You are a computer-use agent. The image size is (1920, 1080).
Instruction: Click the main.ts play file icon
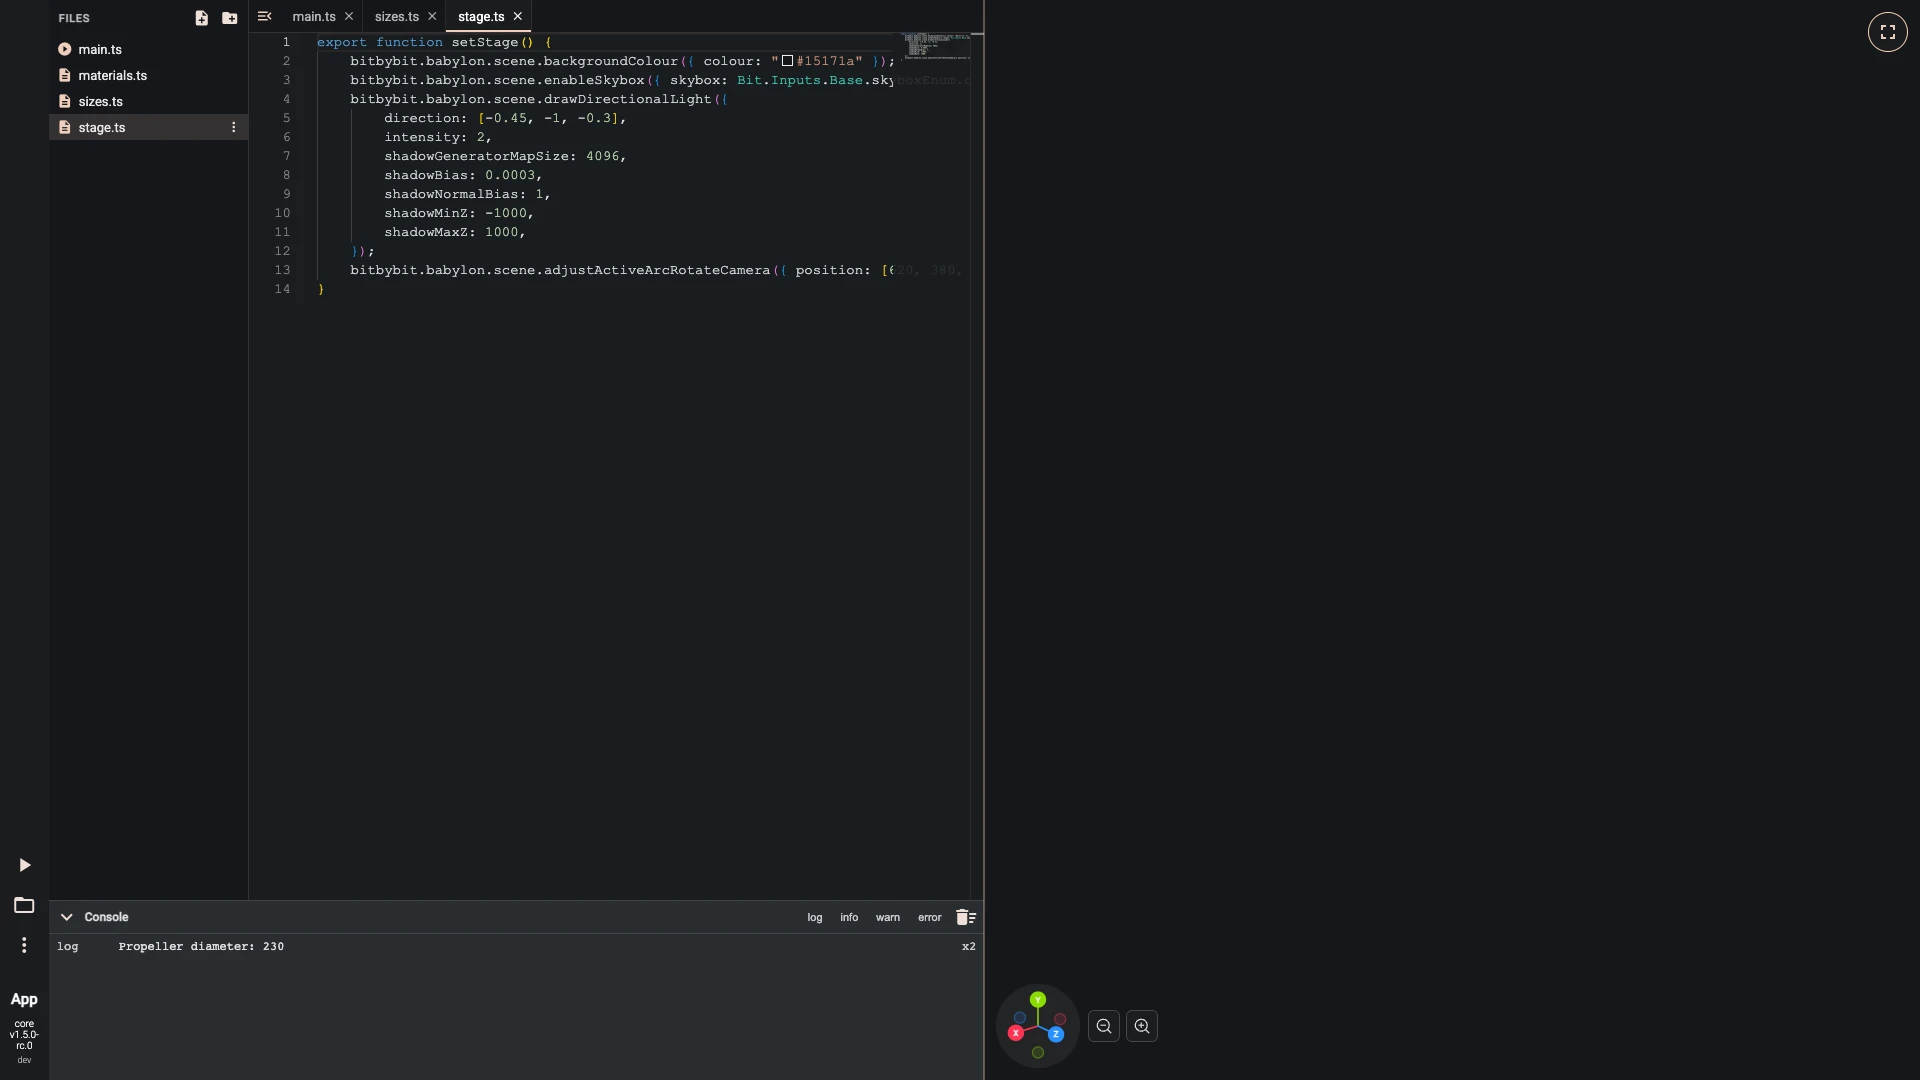coord(65,49)
